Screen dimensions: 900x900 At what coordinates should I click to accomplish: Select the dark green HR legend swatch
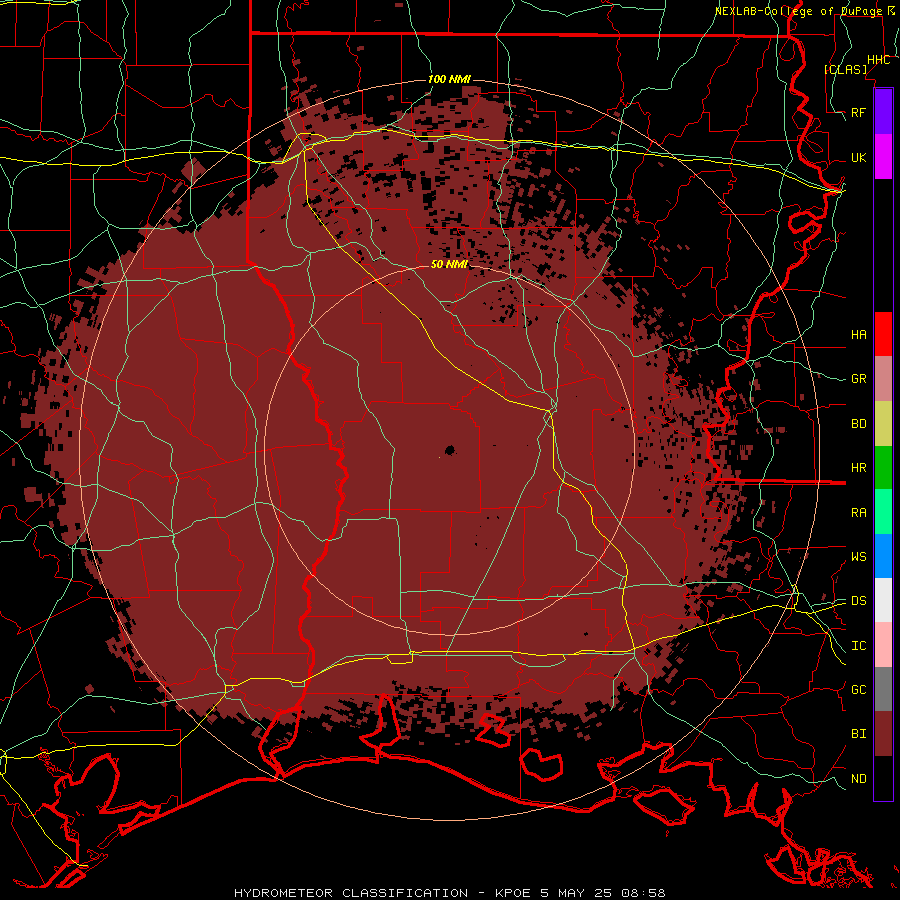pyautogui.click(x=883, y=468)
